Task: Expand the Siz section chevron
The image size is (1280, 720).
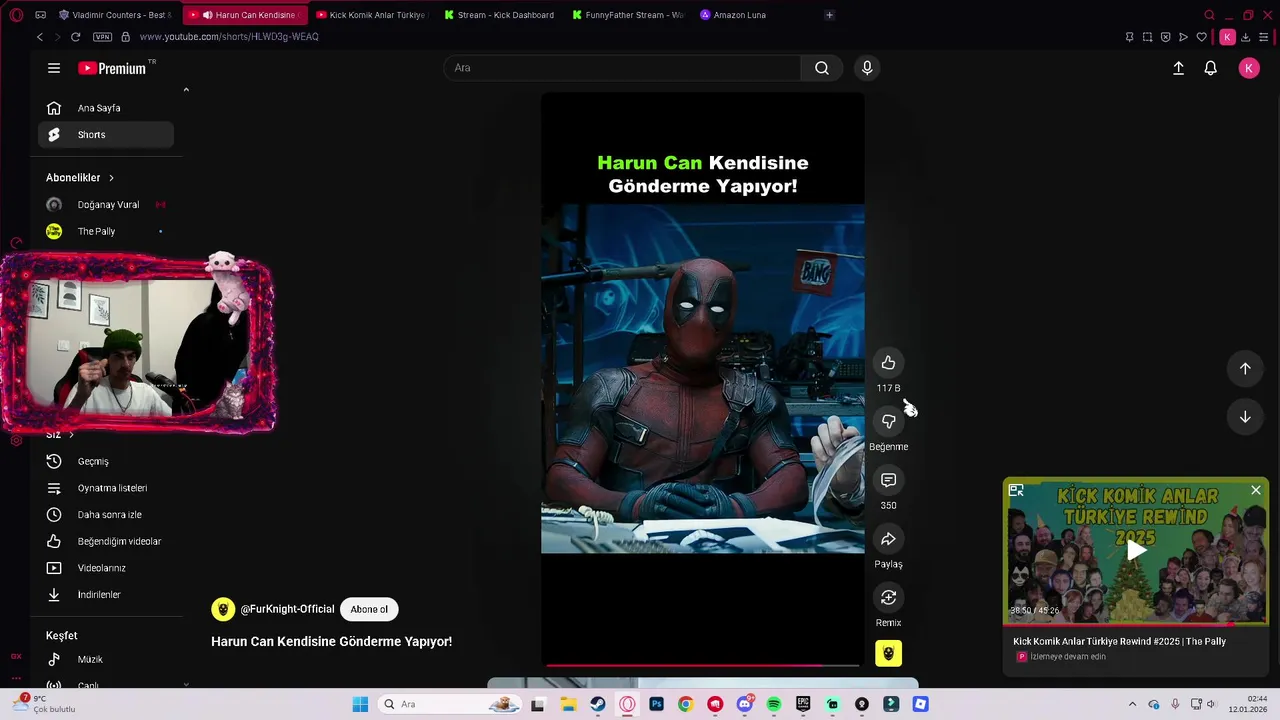Action: tap(71, 435)
